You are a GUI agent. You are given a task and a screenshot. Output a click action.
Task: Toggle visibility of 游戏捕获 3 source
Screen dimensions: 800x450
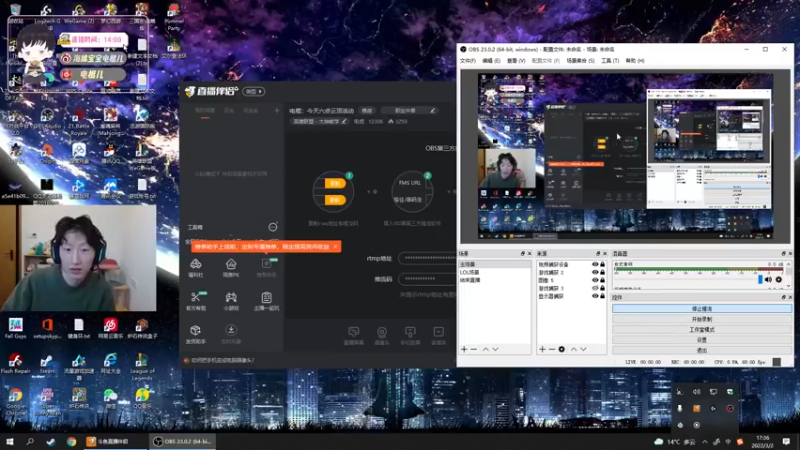(595, 288)
